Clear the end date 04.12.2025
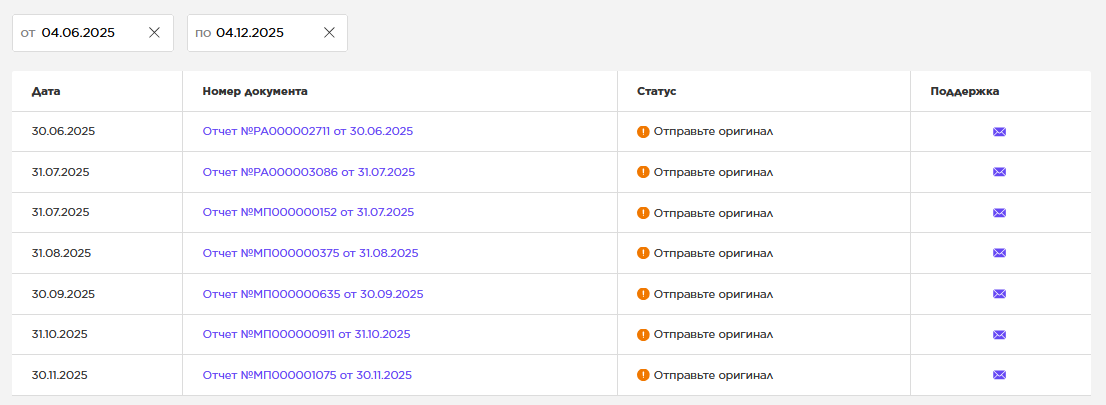This screenshot has width=1106, height=405. 329,32
